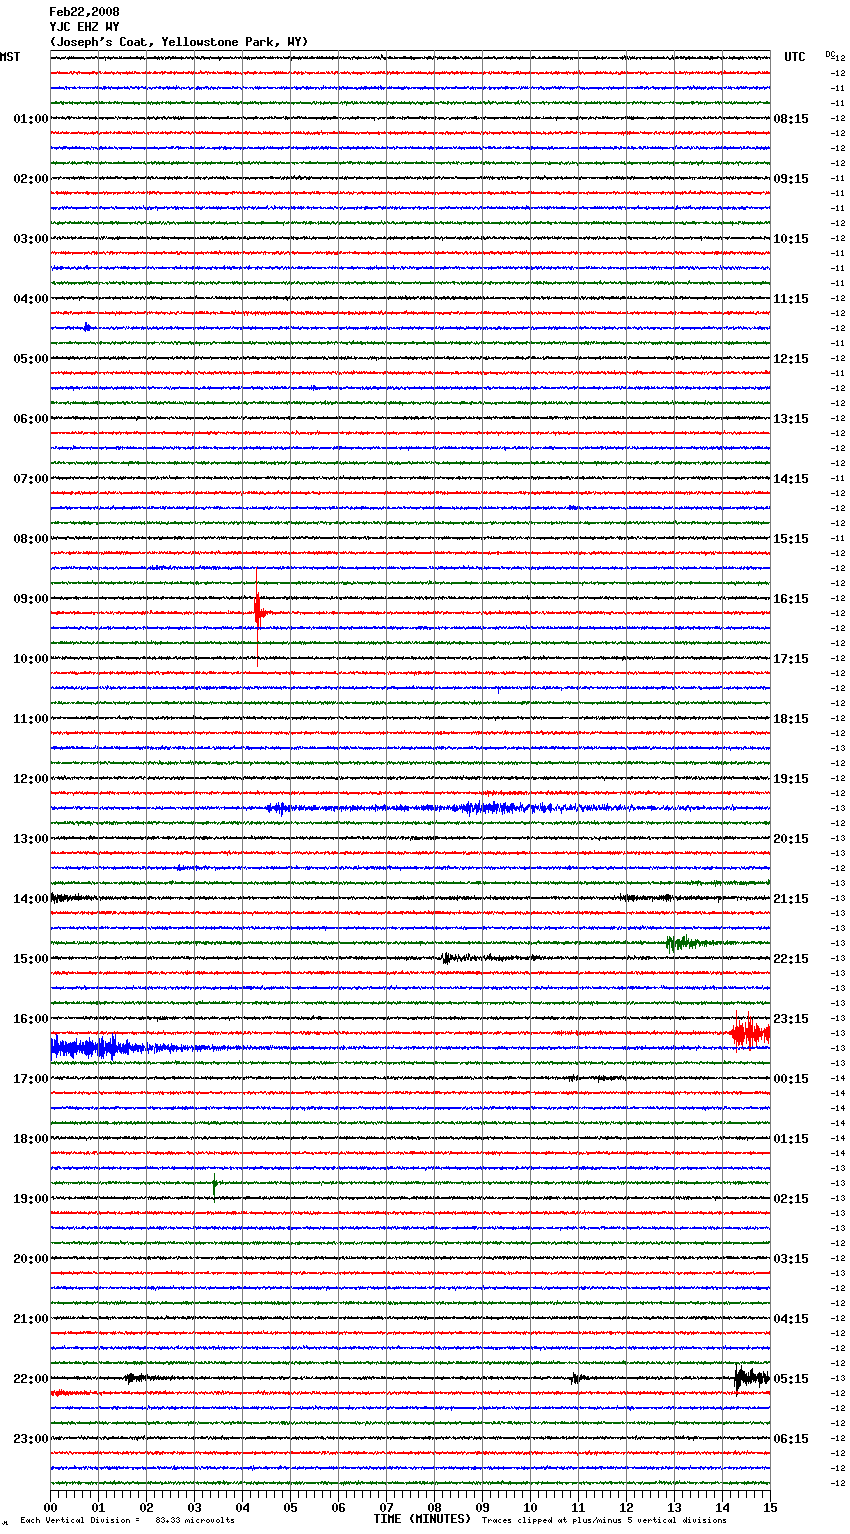Click the UTC time label "19:15"
The image size is (850, 1534).
pyautogui.click(x=791, y=779)
